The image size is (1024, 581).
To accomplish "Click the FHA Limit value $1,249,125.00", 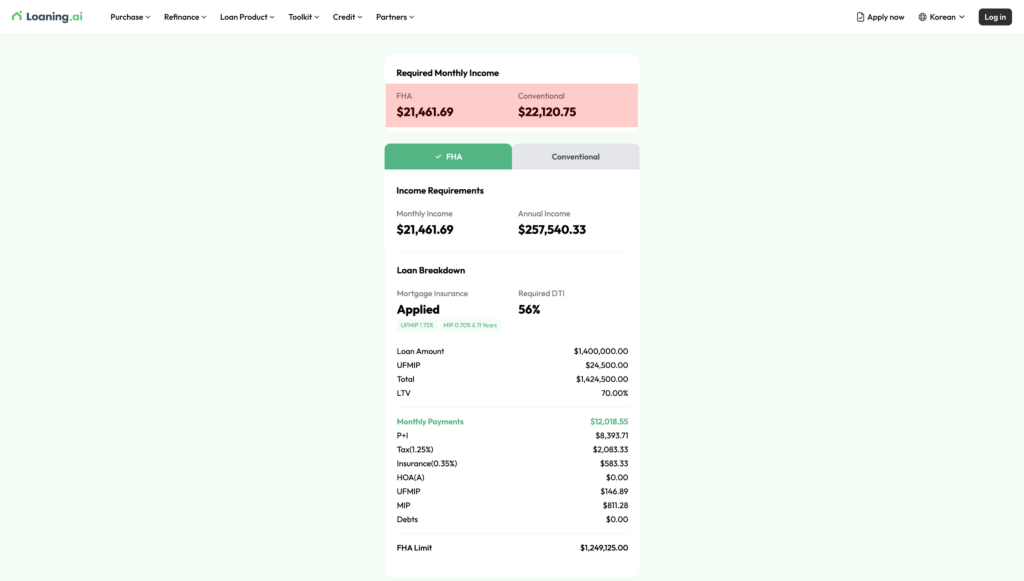I will pos(603,548).
